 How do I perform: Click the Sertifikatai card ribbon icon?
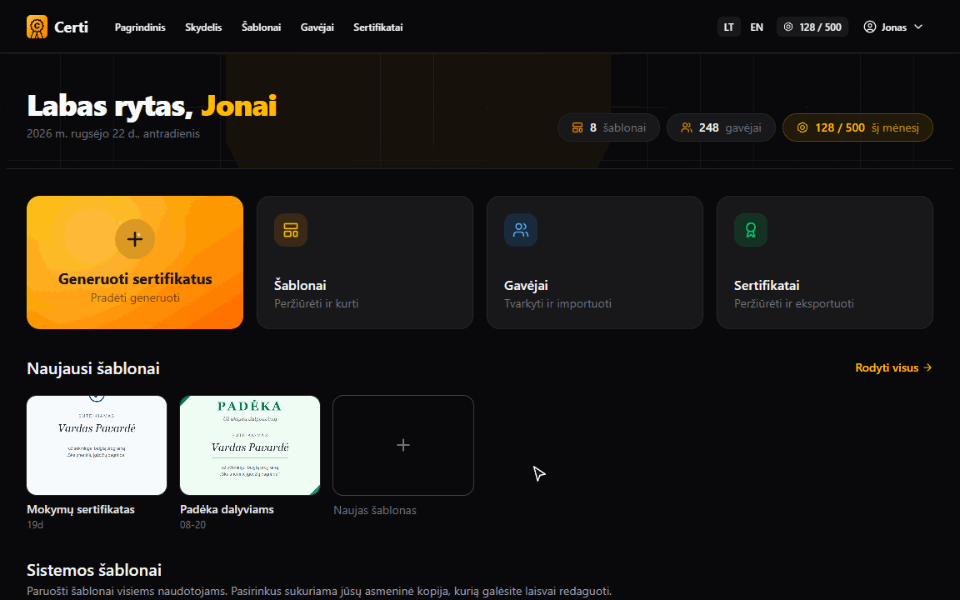[x=751, y=230]
